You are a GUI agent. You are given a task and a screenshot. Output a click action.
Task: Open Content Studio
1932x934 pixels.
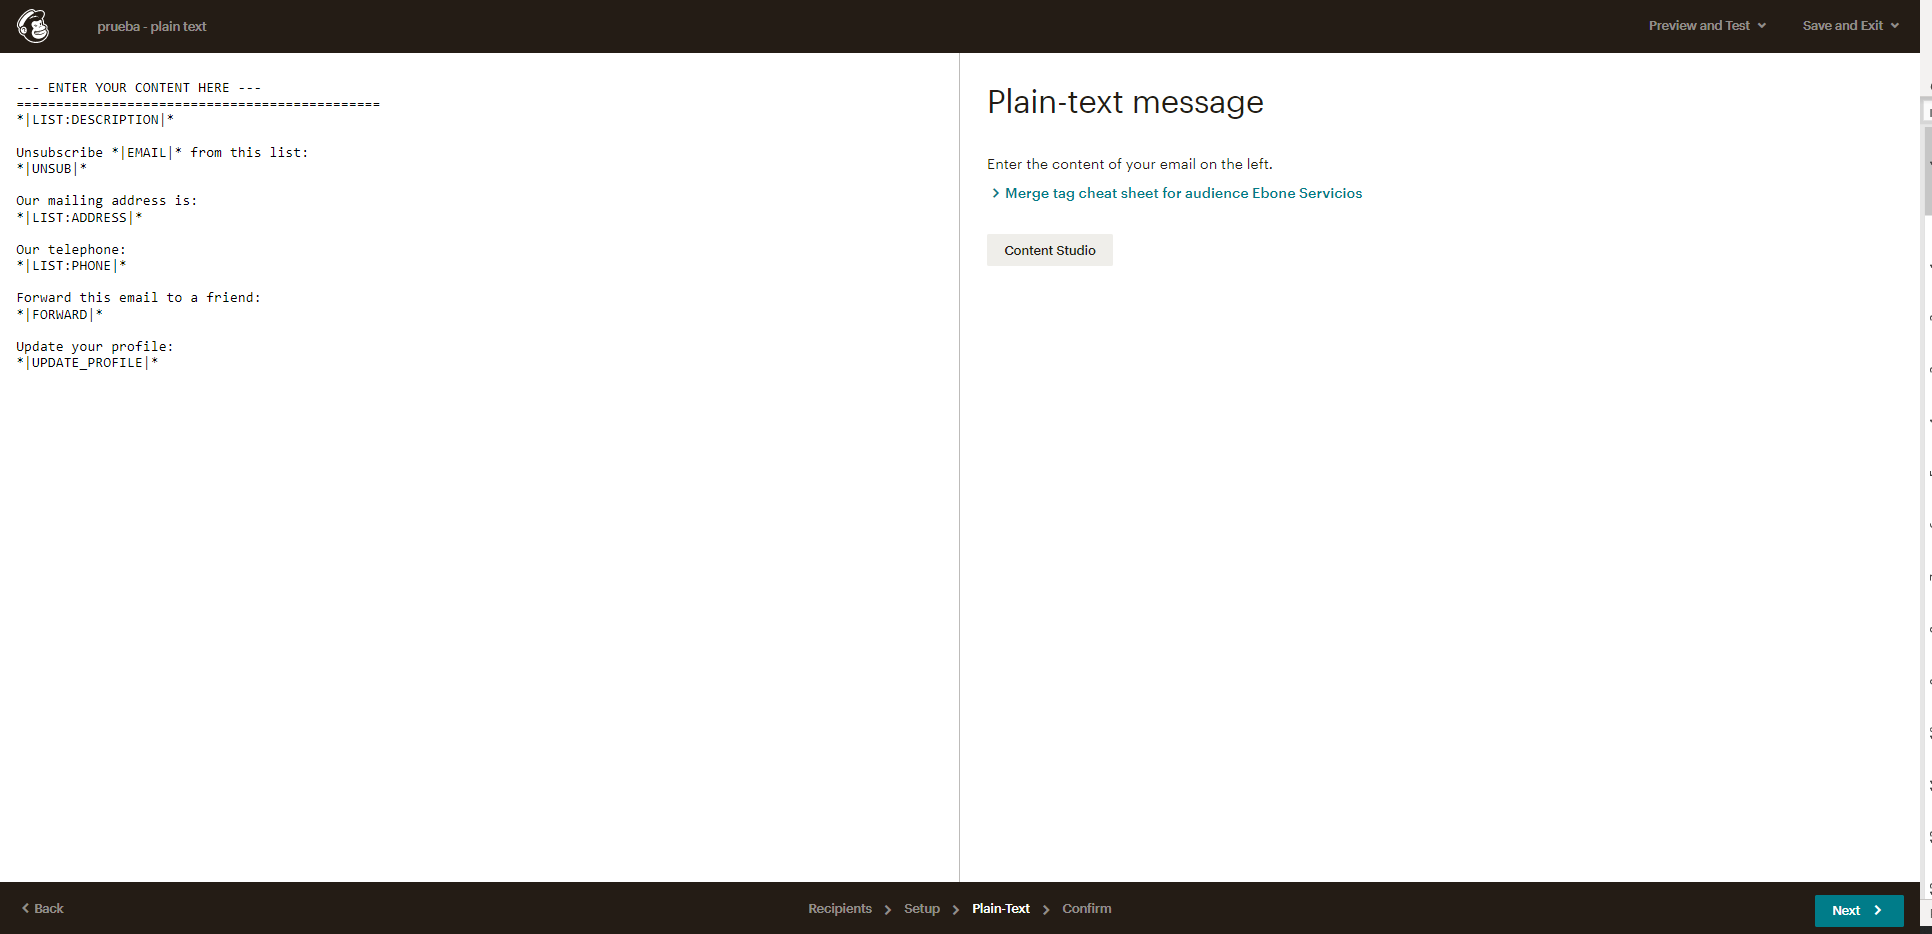point(1049,250)
